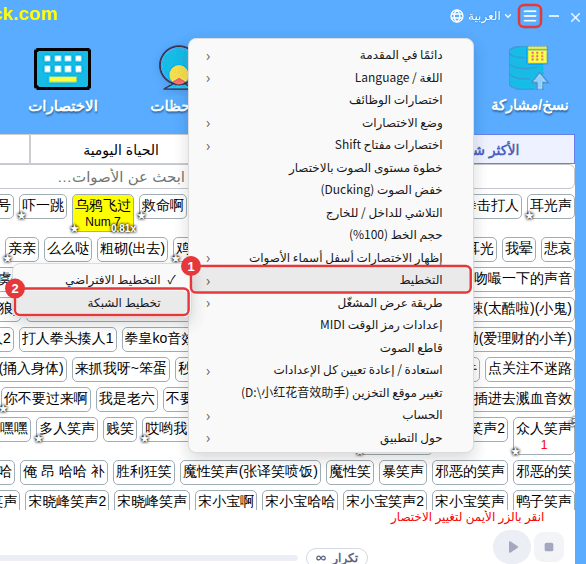
Task: Play the 亲亲 sound button
Action: tap(22, 249)
